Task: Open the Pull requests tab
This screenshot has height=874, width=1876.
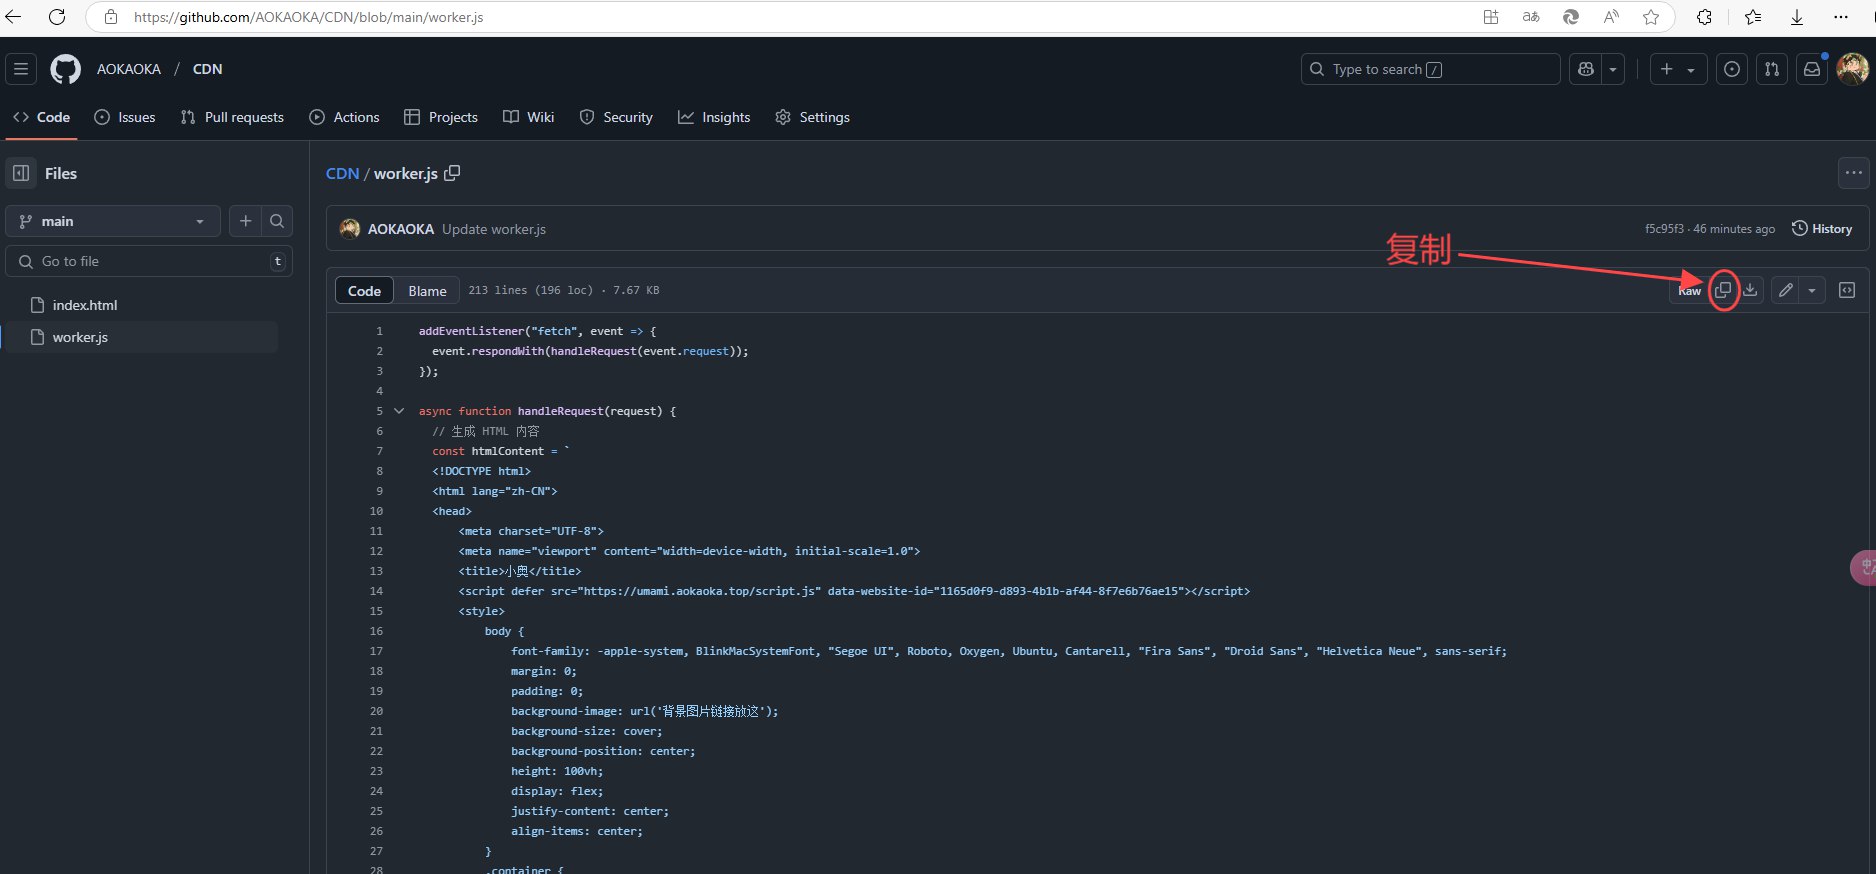Action: 232,117
